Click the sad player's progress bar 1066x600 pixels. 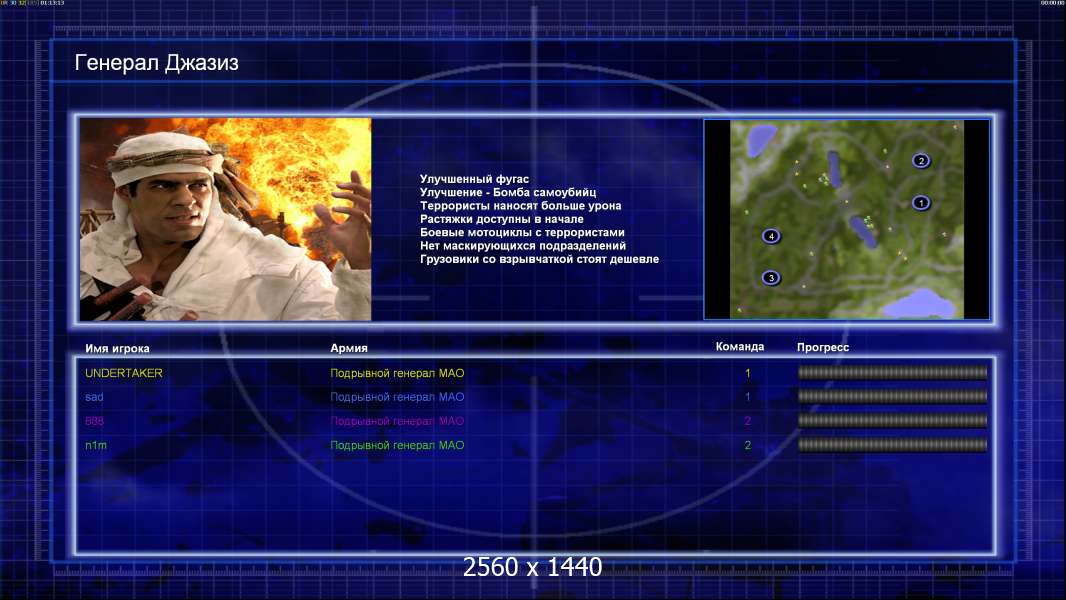[x=892, y=396]
